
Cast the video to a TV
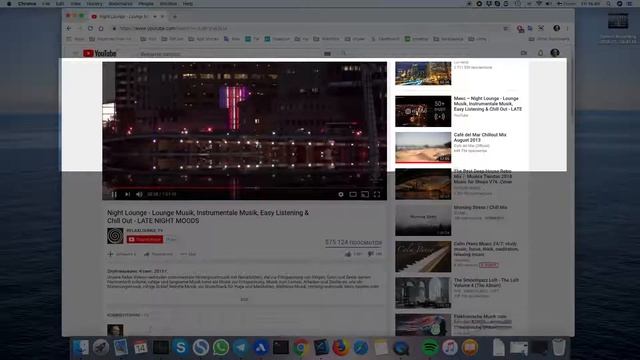point(365,195)
